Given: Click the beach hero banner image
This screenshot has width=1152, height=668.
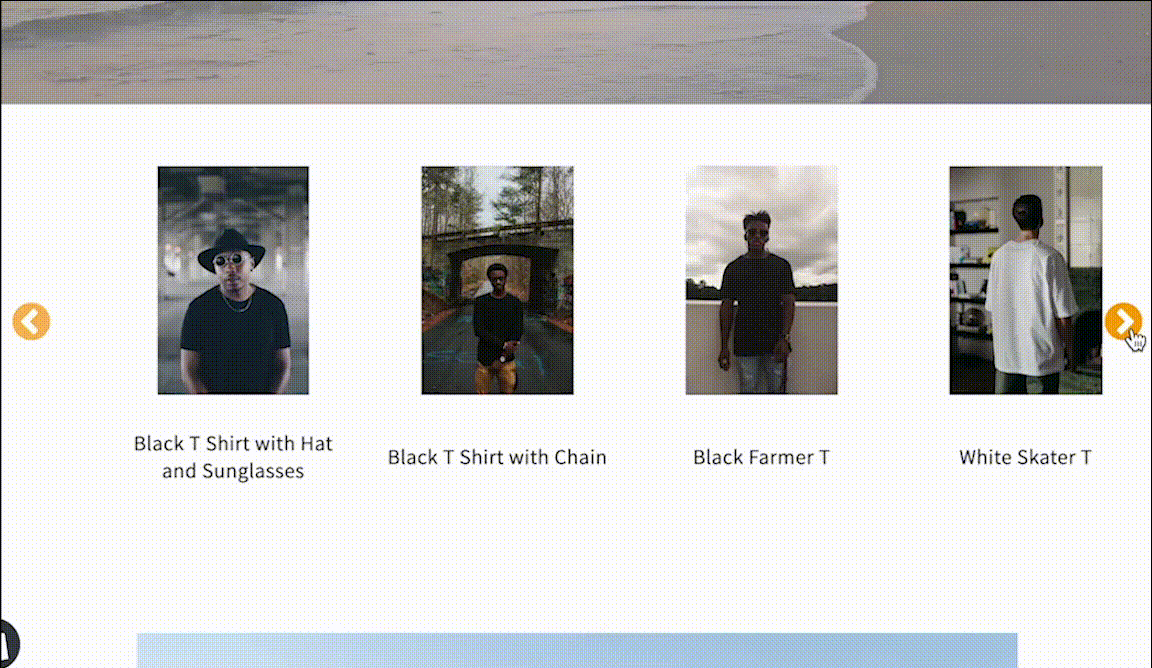Looking at the screenshot, I should click(x=576, y=51).
